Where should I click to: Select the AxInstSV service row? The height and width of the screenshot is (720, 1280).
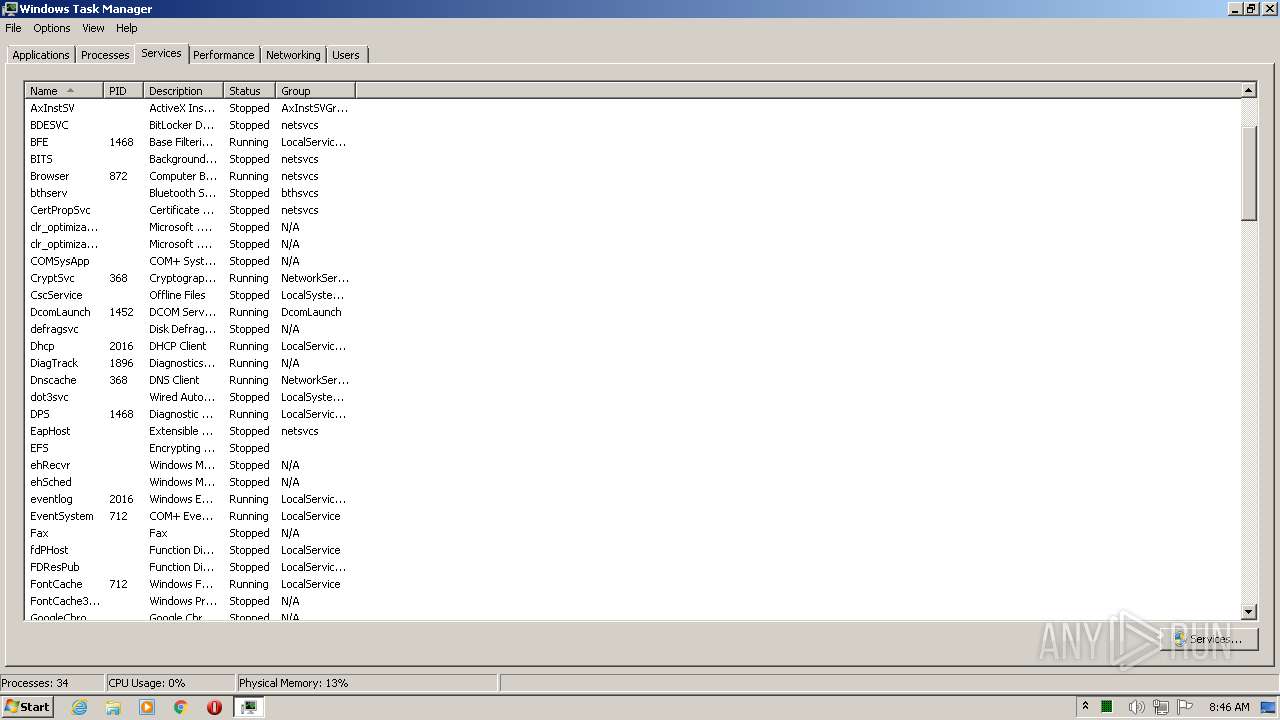click(190, 108)
